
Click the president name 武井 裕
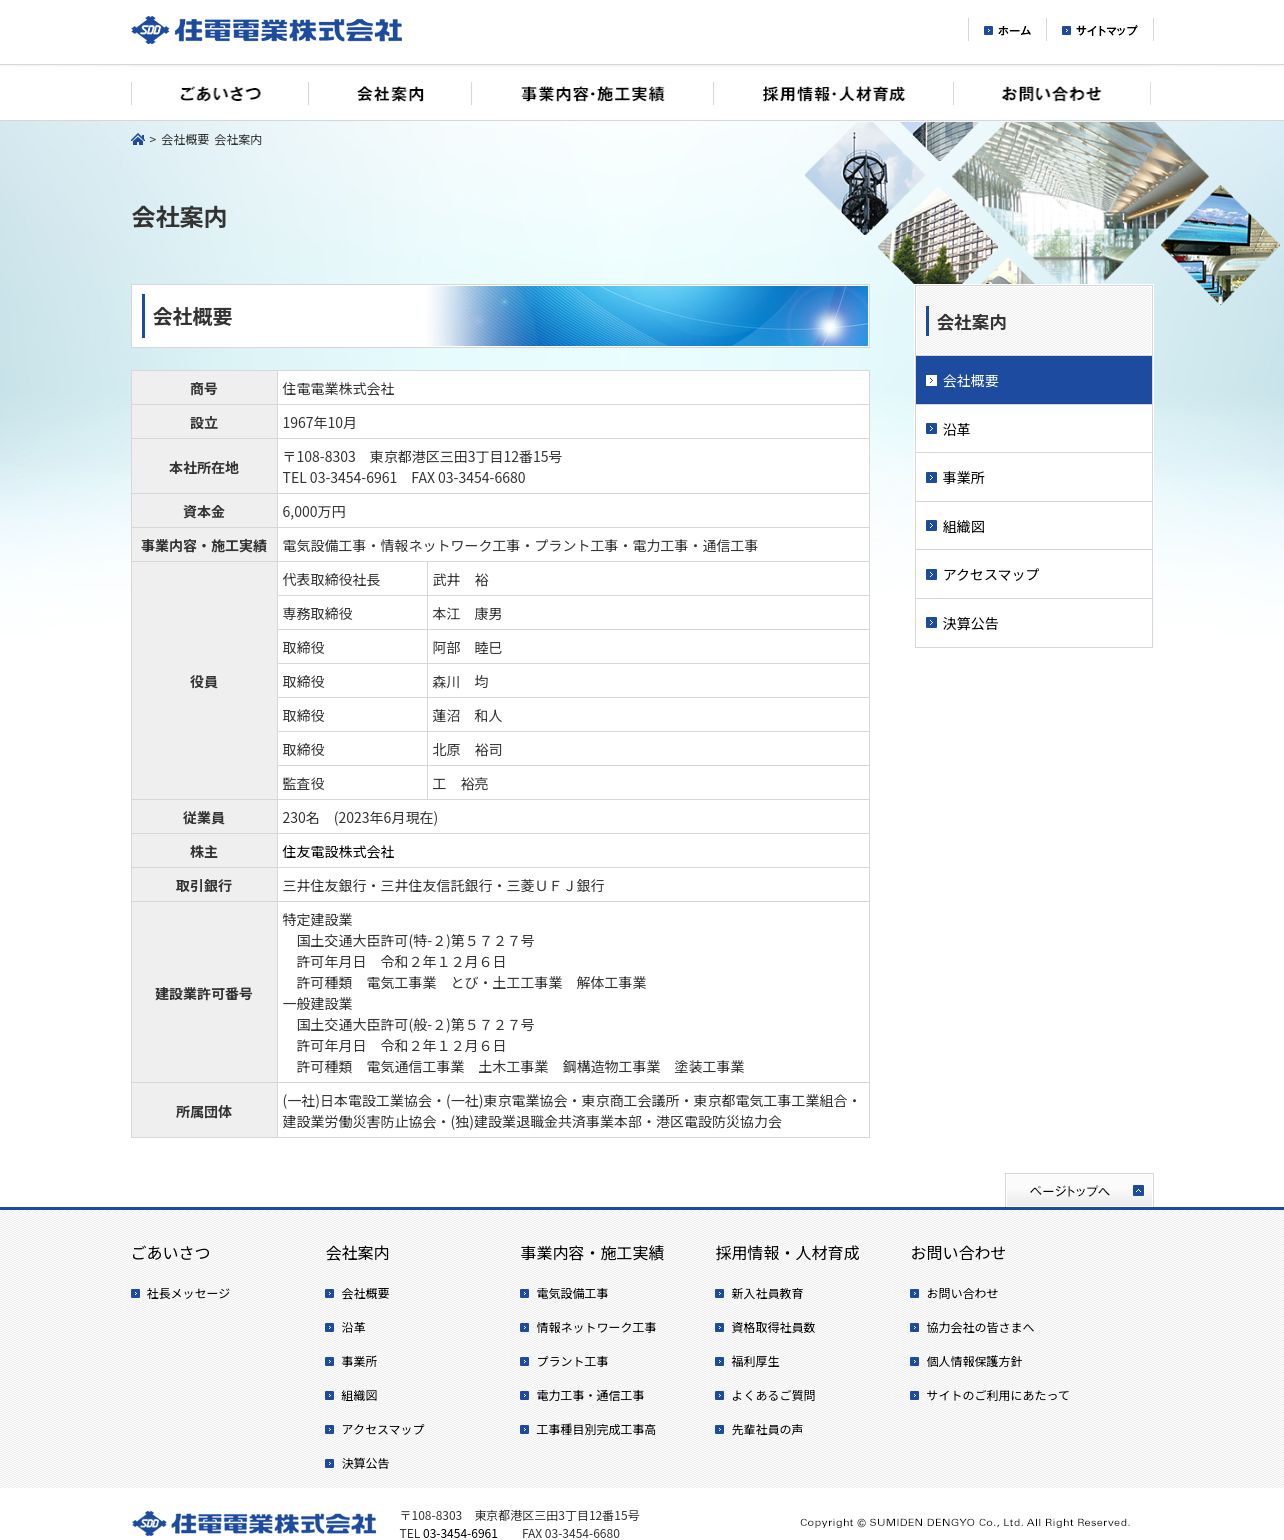tap(461, 580)
